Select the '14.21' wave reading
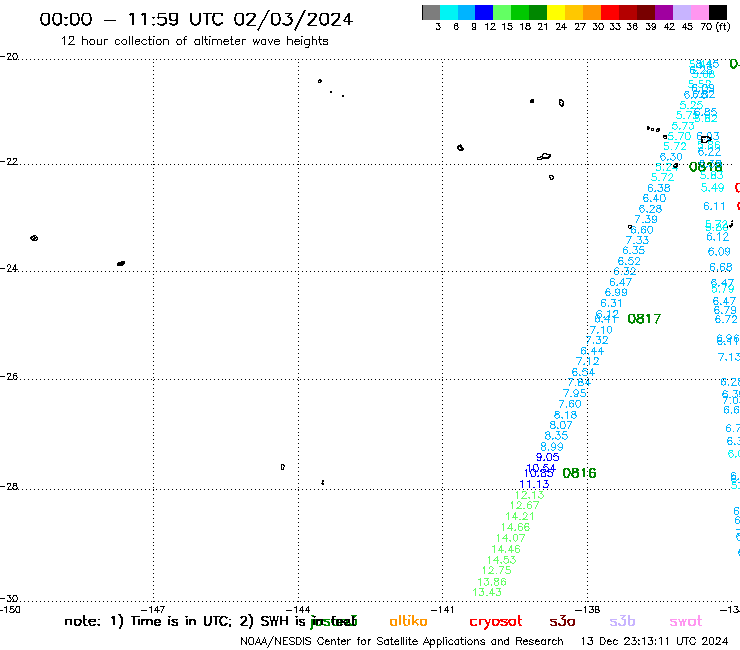 click(x=520, y=517)
